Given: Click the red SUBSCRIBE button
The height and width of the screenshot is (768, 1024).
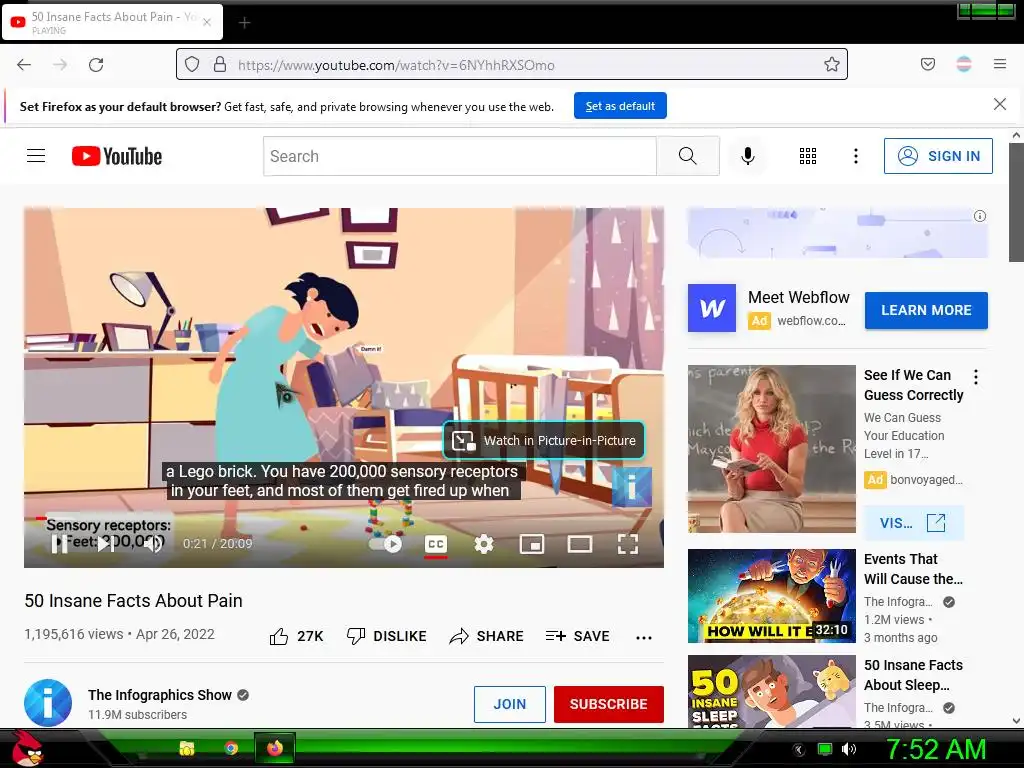Looking at the screenshot, I should [x=609, y=704].
